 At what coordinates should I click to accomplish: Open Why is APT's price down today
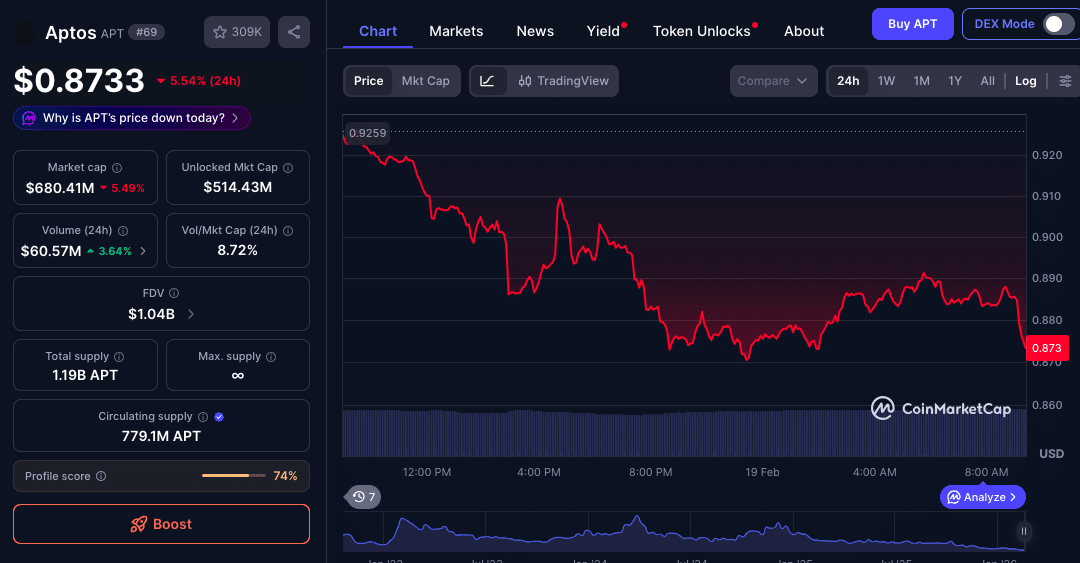click(x=132, y=118)
